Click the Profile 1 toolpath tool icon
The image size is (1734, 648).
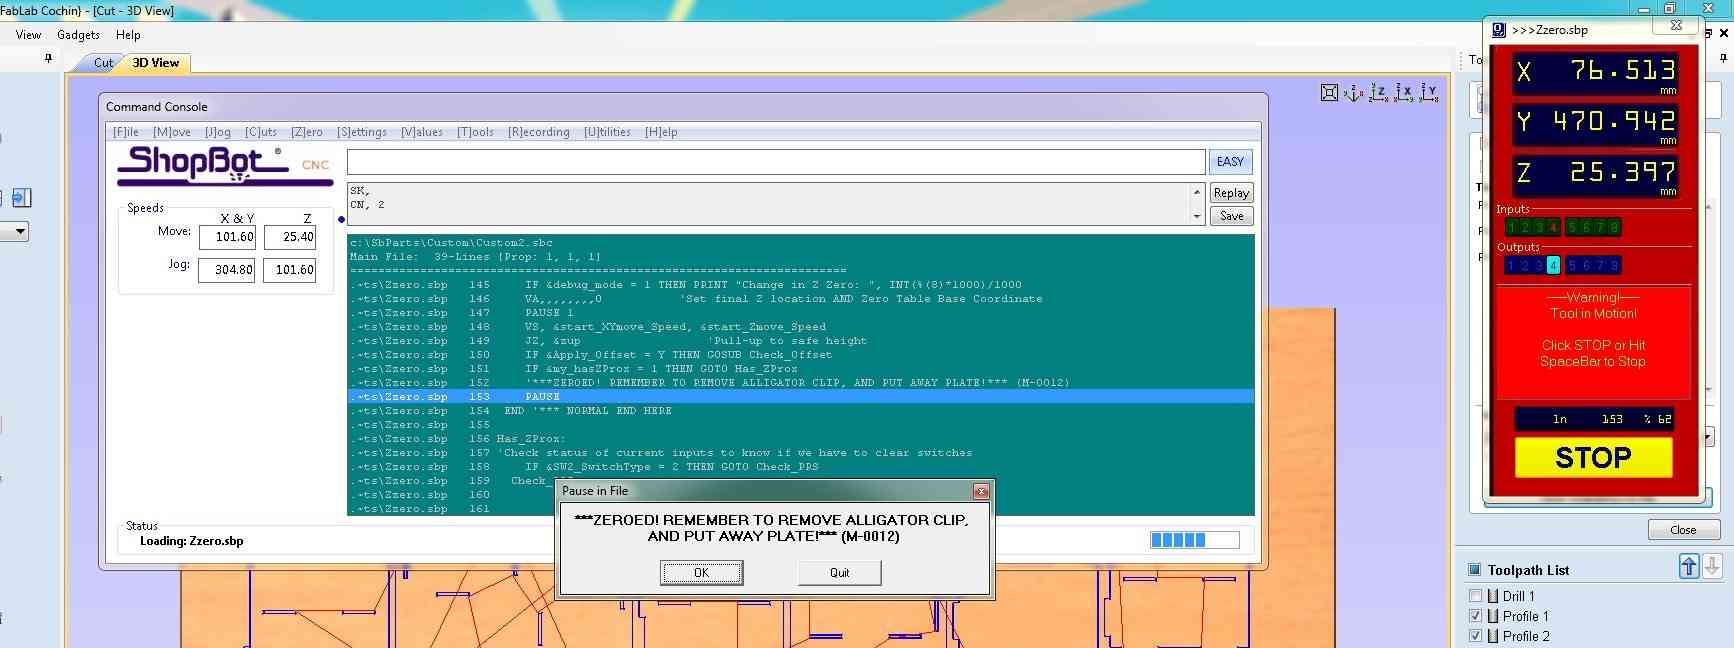(x=1493, y=616)
